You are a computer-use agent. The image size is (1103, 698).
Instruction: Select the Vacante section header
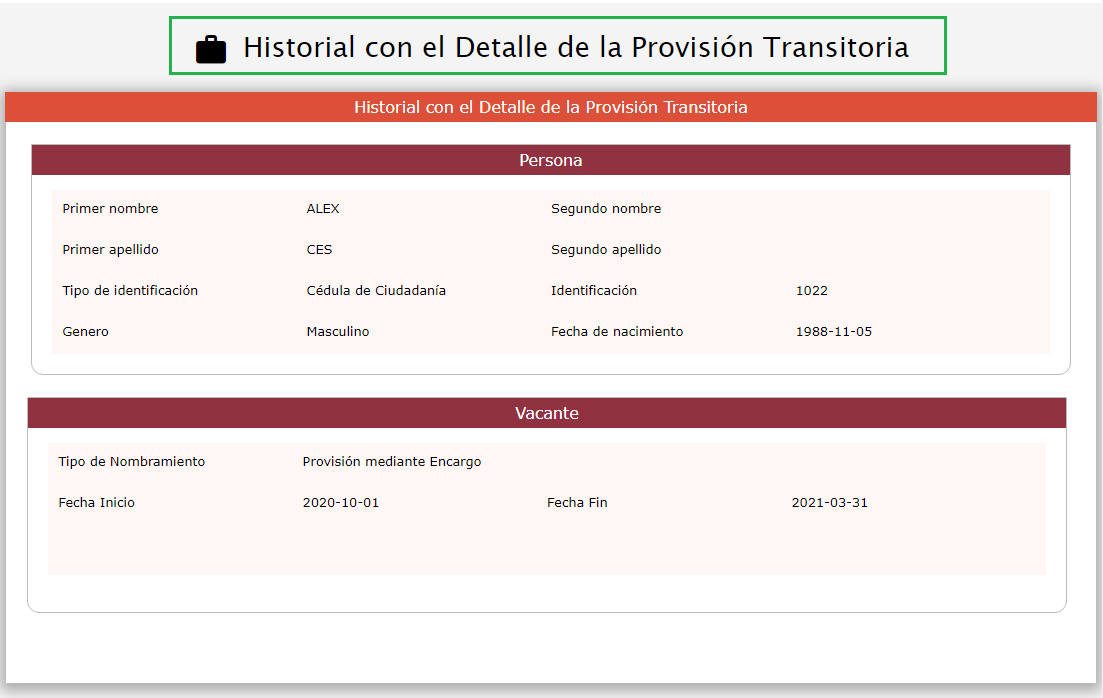click(x=546, y=413)
